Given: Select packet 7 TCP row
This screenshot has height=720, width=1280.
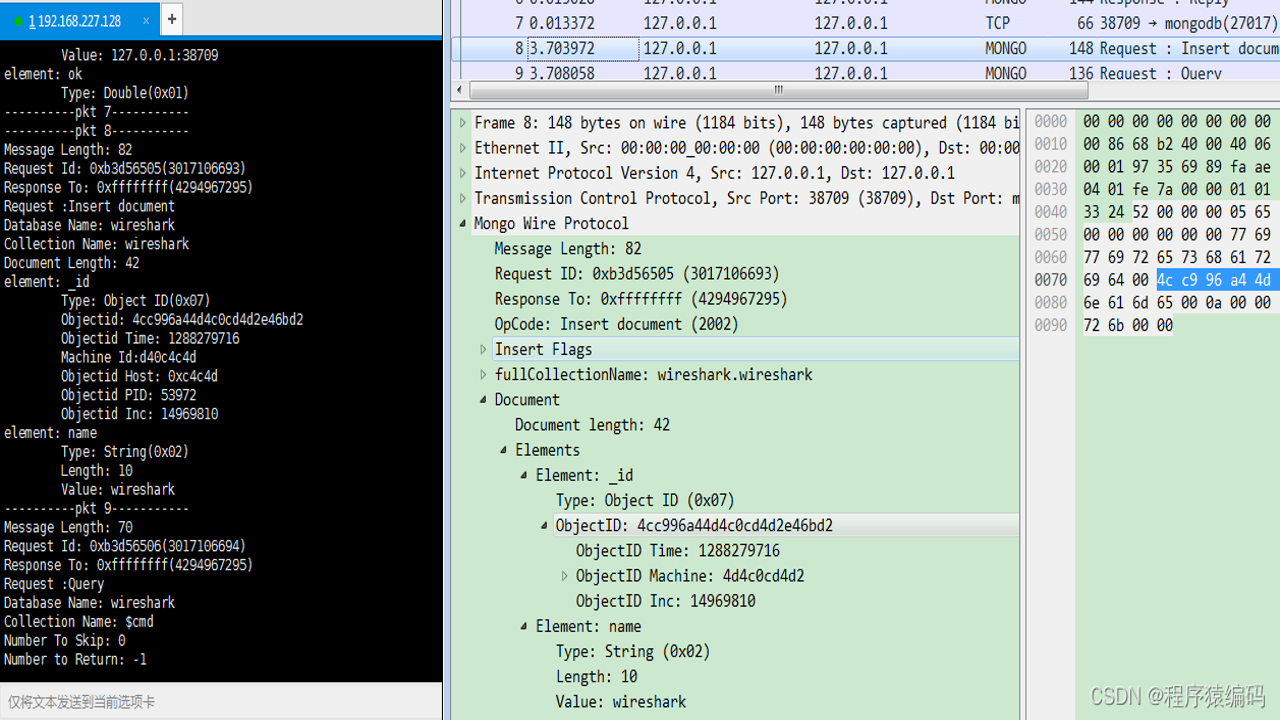Looking at the screenshot, I should pyautogui.click(x=865, y=23).
